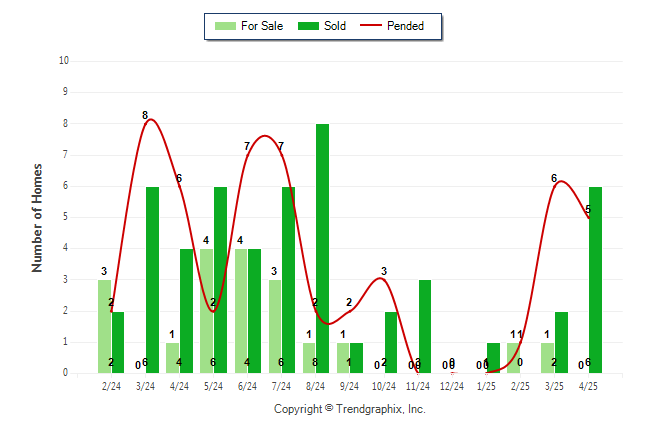
Task: Select the 'Sold' legend label
Action: pos(335,26)
